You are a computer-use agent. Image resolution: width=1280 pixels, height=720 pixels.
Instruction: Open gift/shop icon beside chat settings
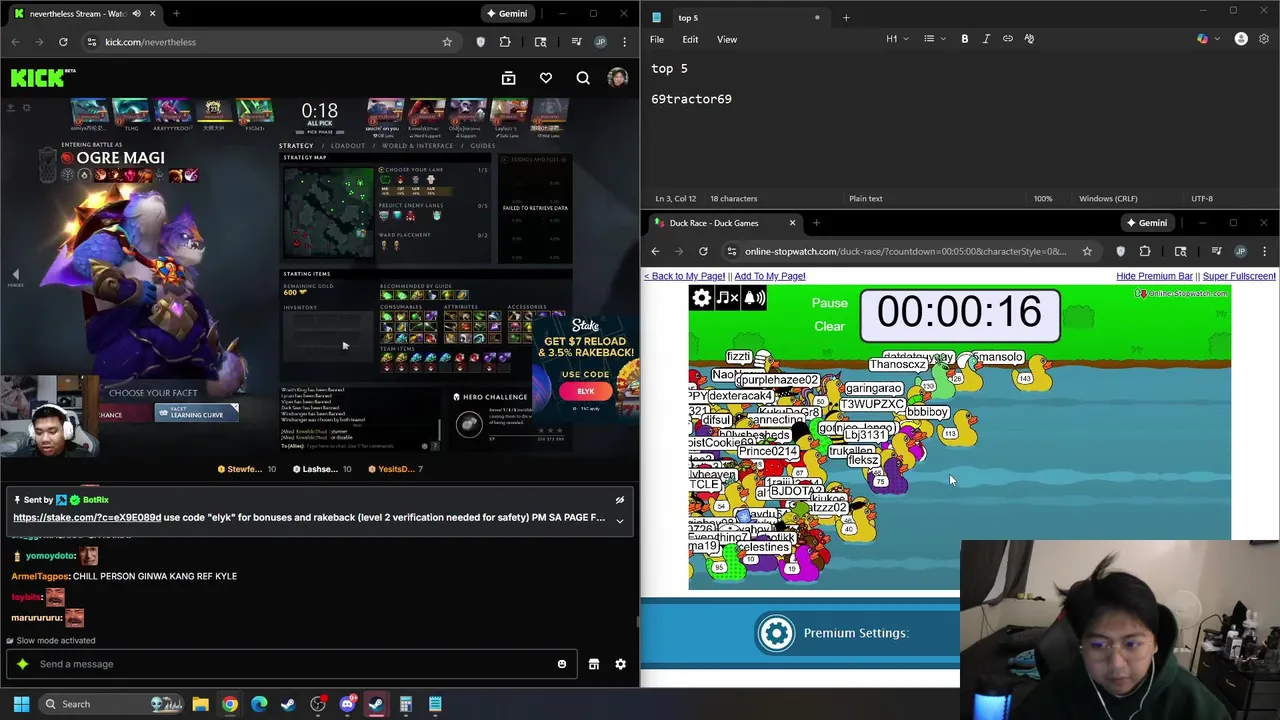click(x=594, y=664)
